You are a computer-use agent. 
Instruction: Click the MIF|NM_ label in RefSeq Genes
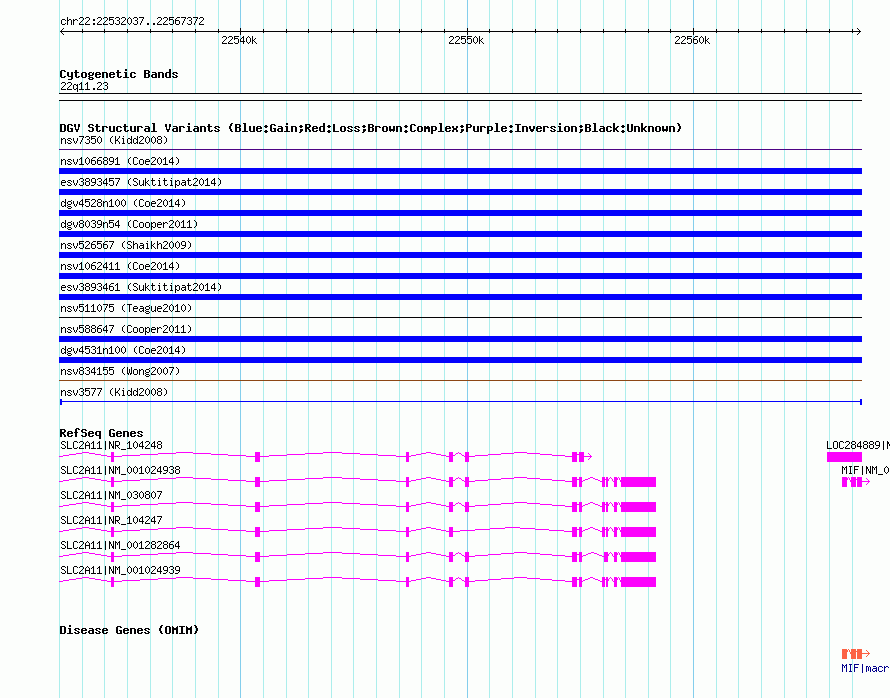(866, 470)
